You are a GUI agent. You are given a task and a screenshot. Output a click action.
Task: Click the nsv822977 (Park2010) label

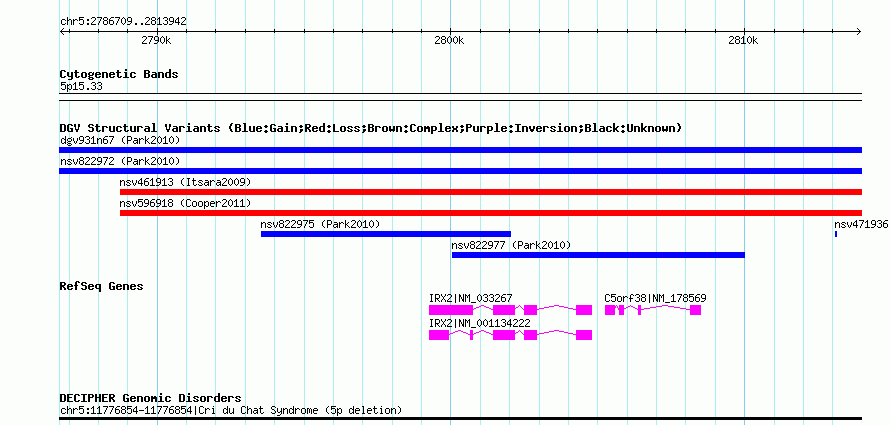coord(511,245)
